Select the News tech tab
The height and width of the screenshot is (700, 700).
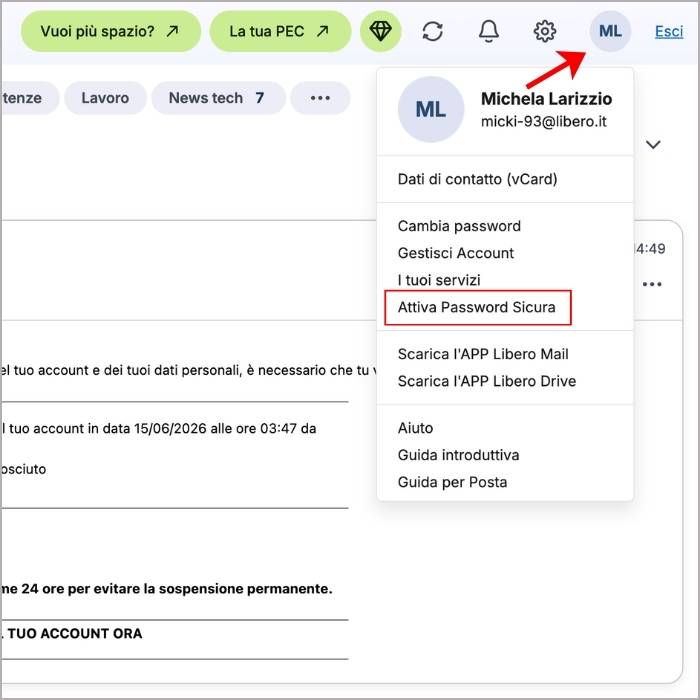pyautogui.click(x=218, y=98)
